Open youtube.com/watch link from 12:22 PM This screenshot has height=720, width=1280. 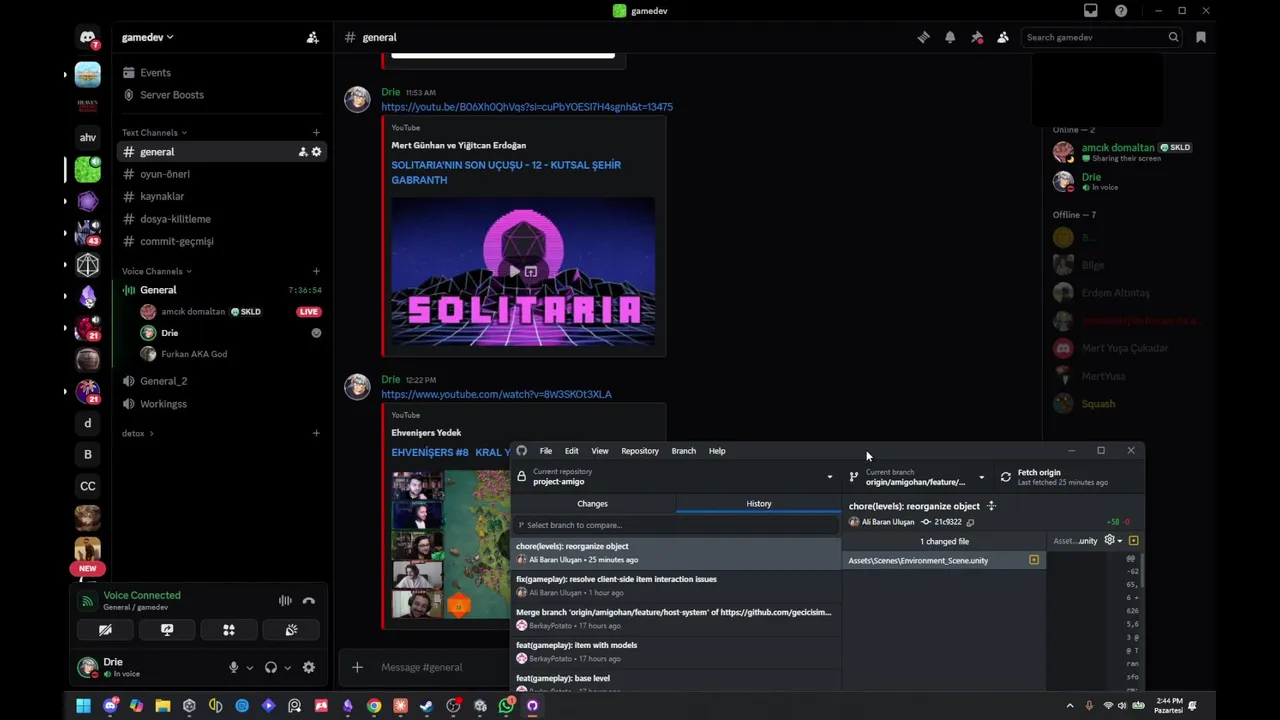click(x=496, y=394)
